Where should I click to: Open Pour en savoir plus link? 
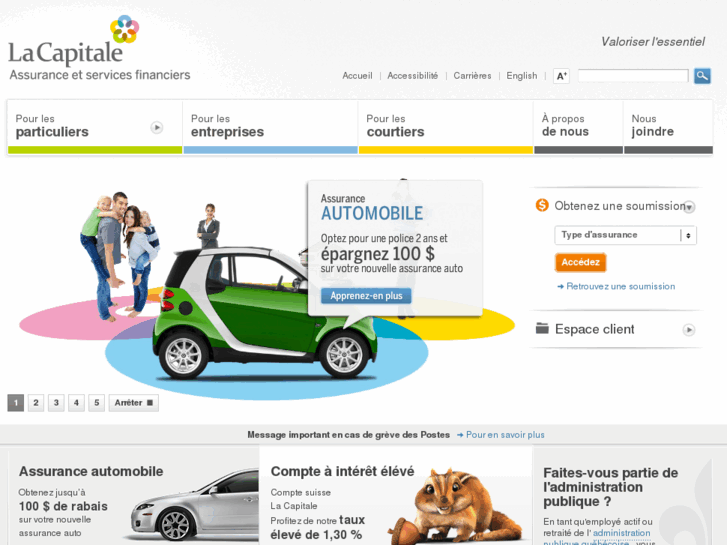pyautogui.click(x=505, y=435)
